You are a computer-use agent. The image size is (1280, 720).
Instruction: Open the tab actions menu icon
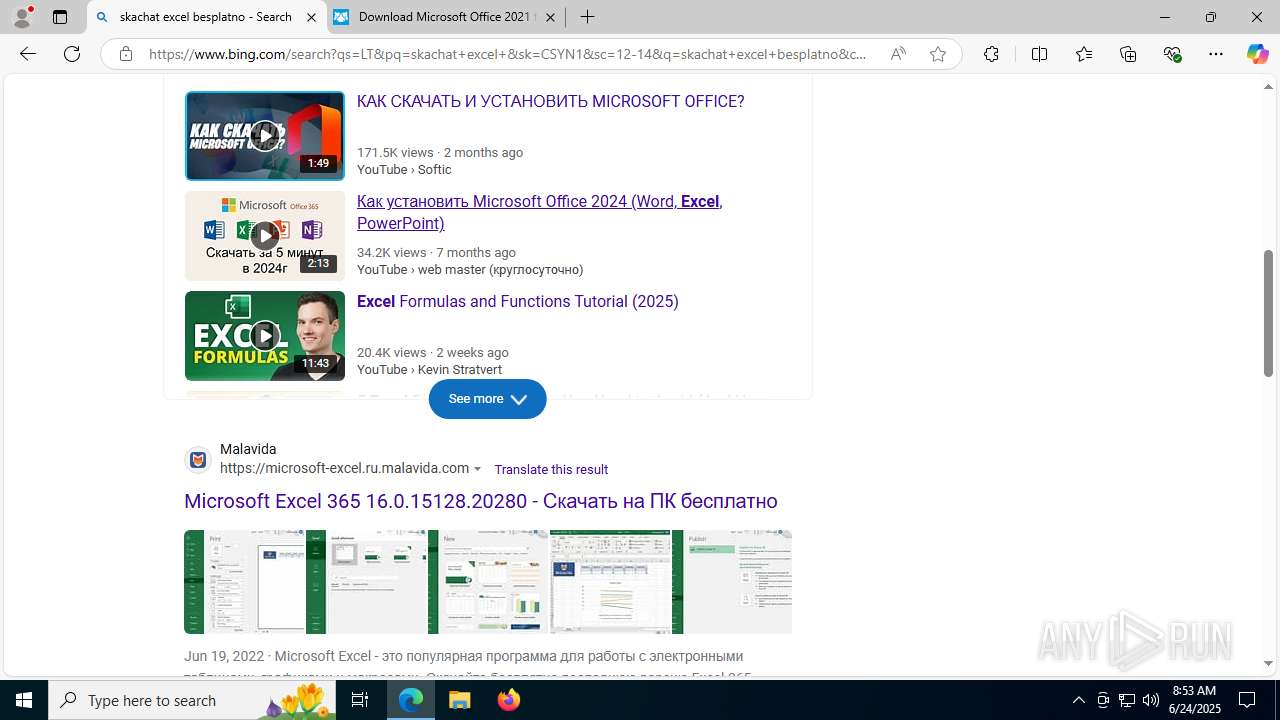(x=60, y=17)
